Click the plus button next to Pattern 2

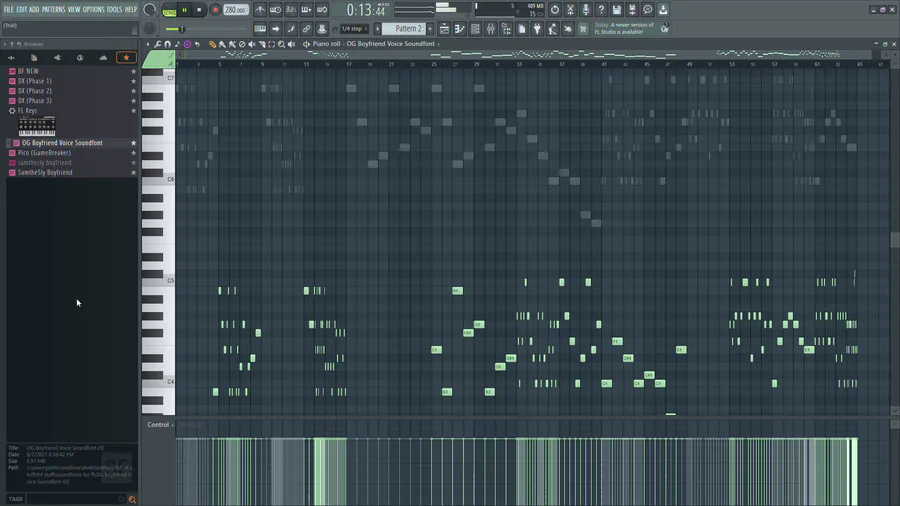[430, 29]
